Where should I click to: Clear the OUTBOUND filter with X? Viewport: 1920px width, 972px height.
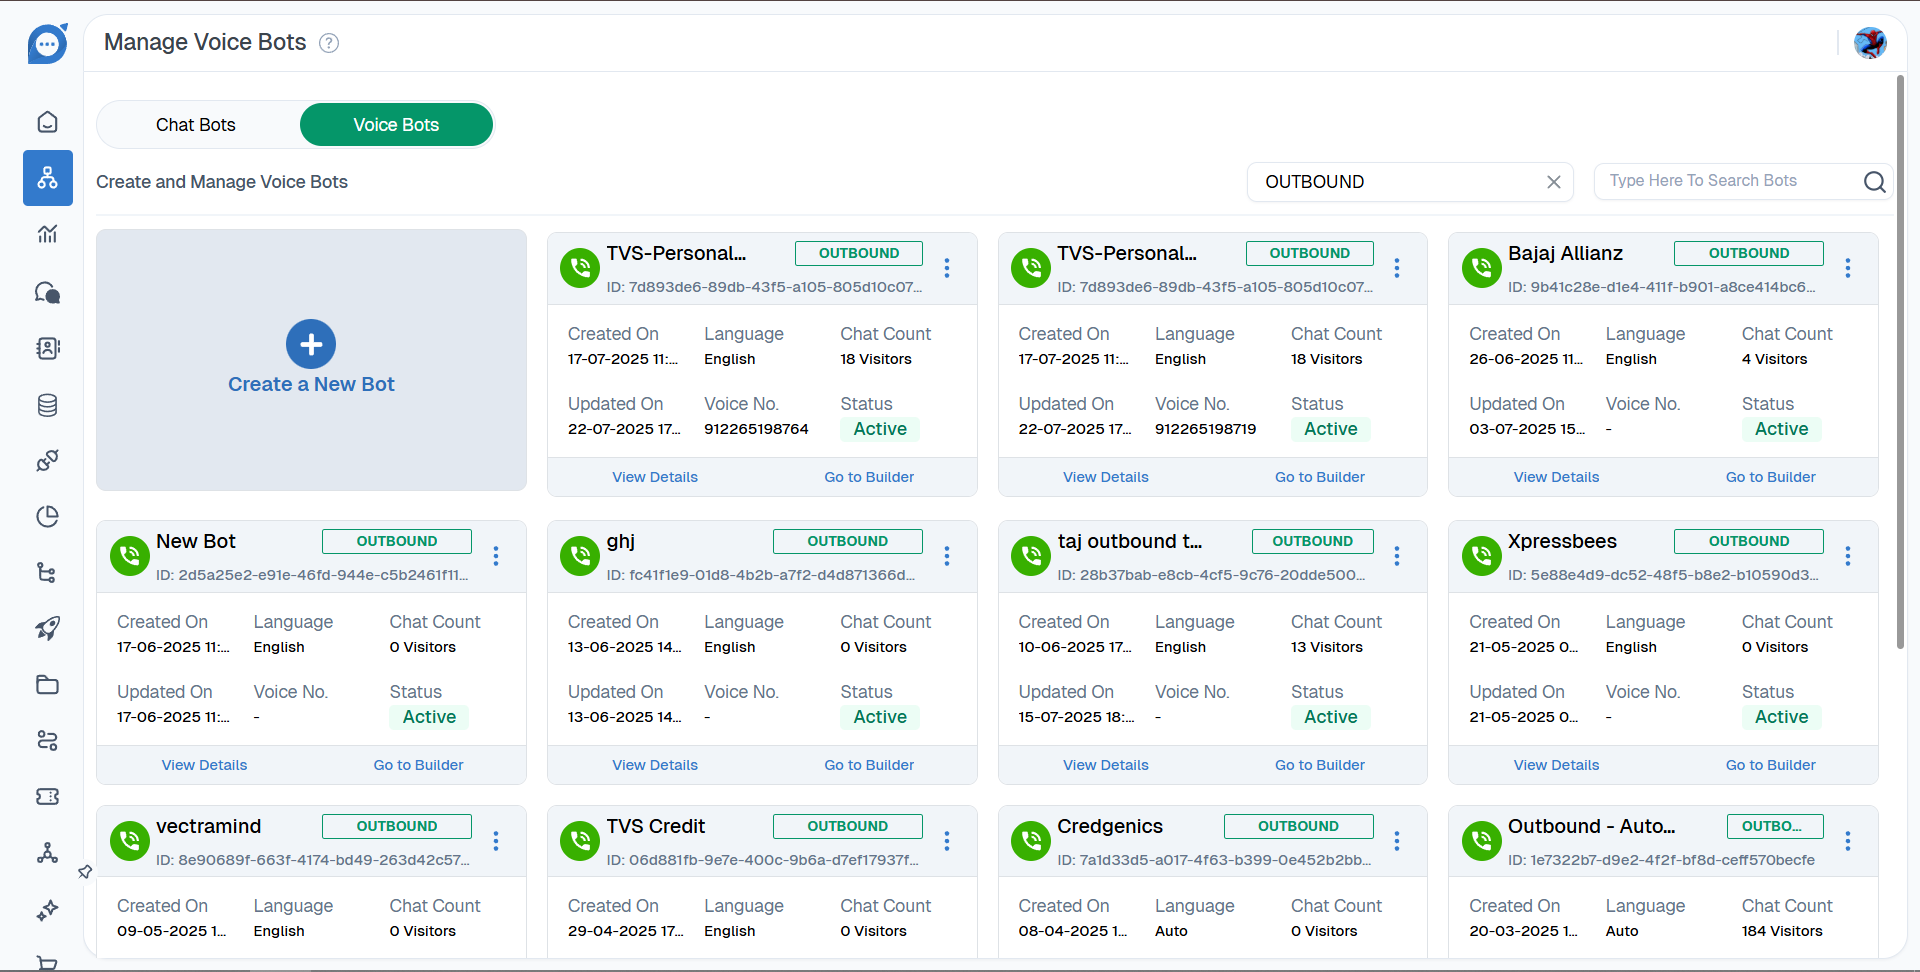tap(1553, 182)
